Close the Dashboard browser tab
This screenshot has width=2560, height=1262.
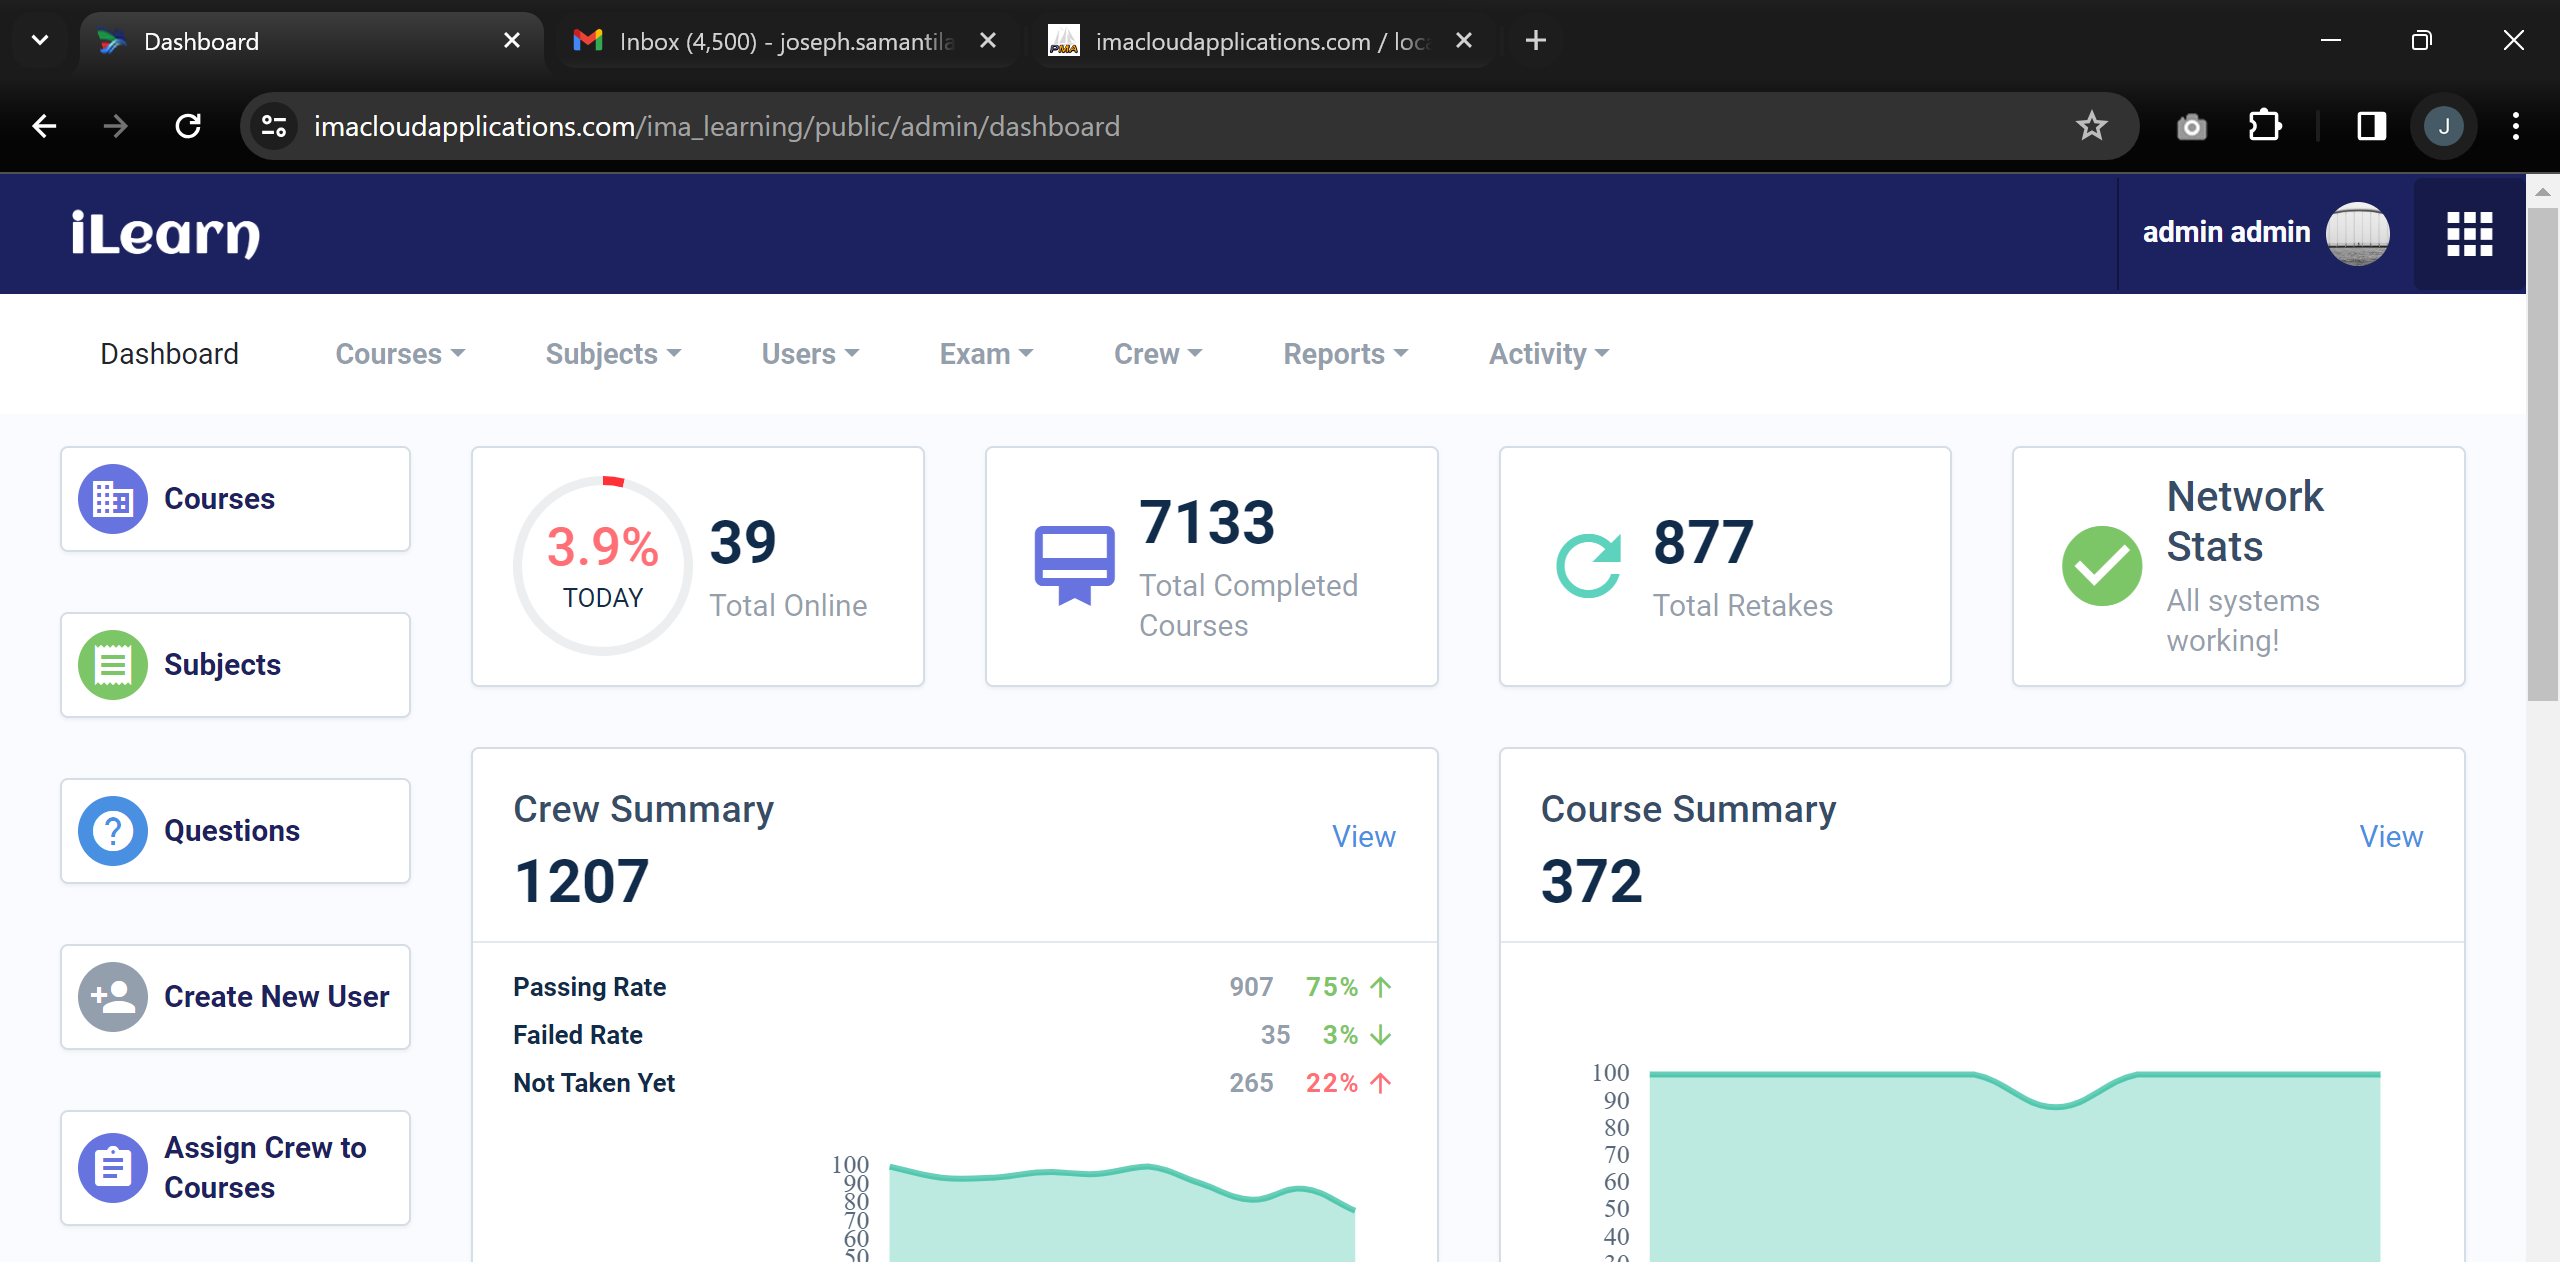[512, 40]
